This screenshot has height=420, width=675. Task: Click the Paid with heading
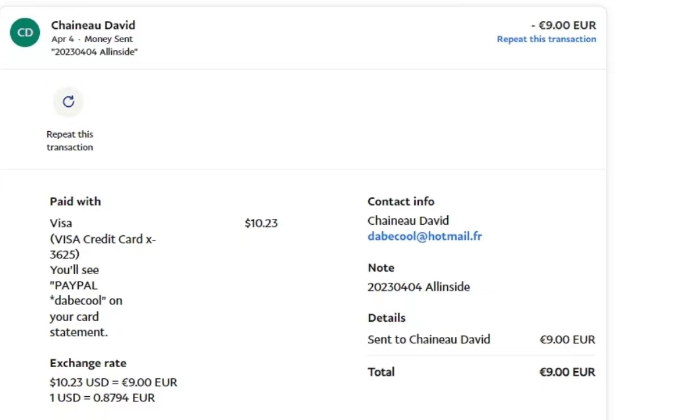[x=75, y=201]
